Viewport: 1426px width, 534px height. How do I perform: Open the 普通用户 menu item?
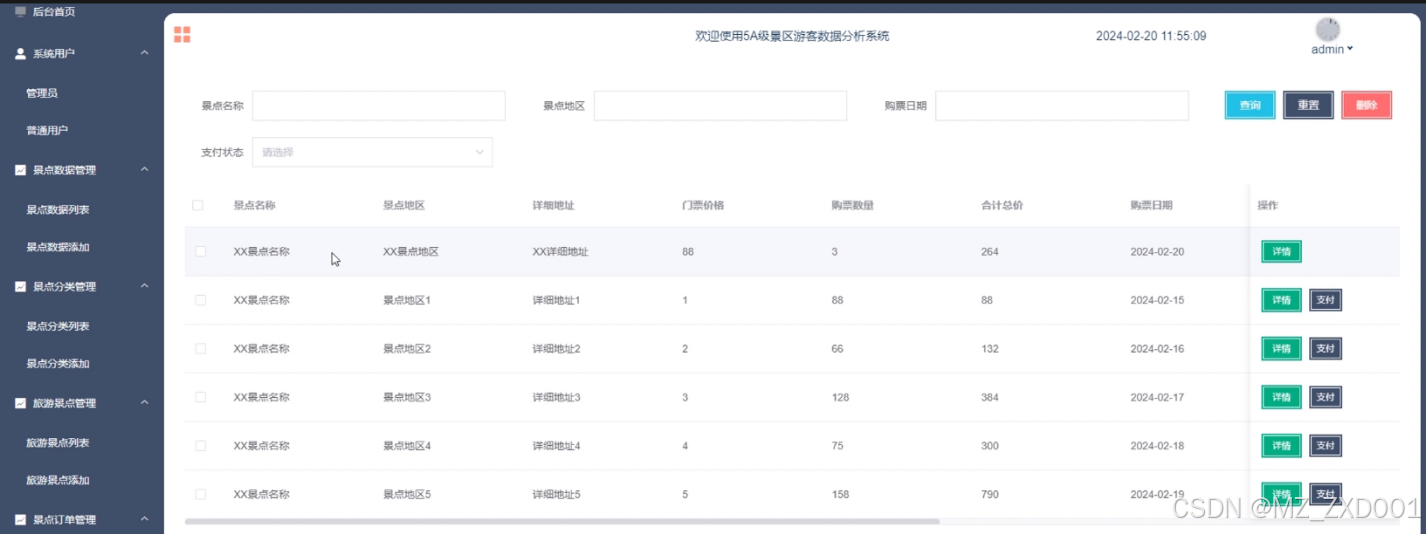(x=47, y=131)
